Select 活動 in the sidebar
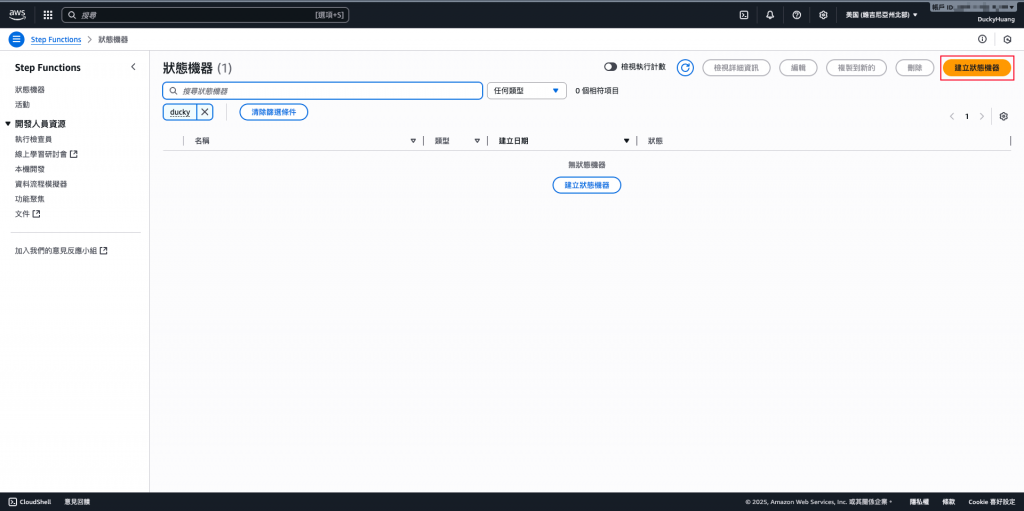 click(22, 105)
